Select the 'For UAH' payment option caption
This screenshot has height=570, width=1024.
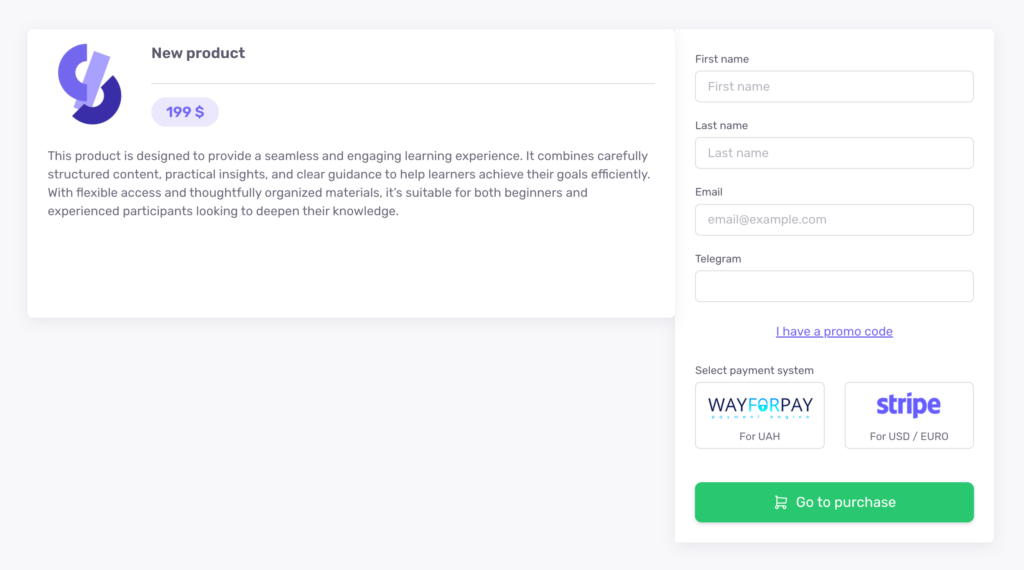[760, 436]
